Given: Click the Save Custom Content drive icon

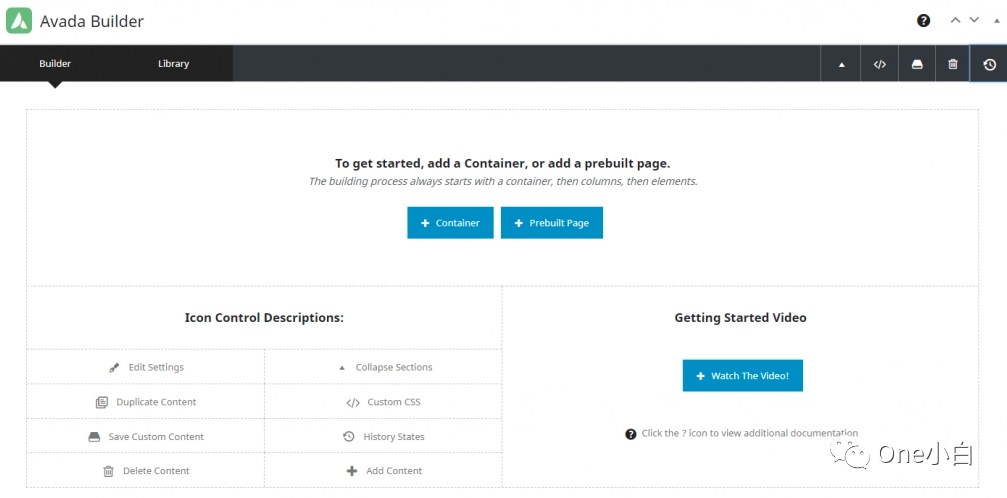Looking at the screenshot, I should pyautogui.click(x=917, y=64).
